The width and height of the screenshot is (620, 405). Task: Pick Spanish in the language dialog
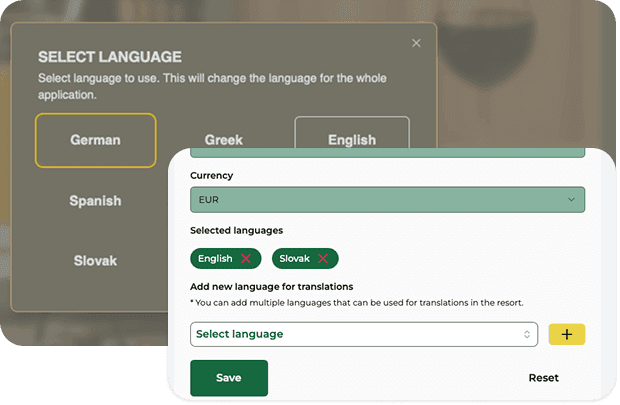tap(95, 201)
